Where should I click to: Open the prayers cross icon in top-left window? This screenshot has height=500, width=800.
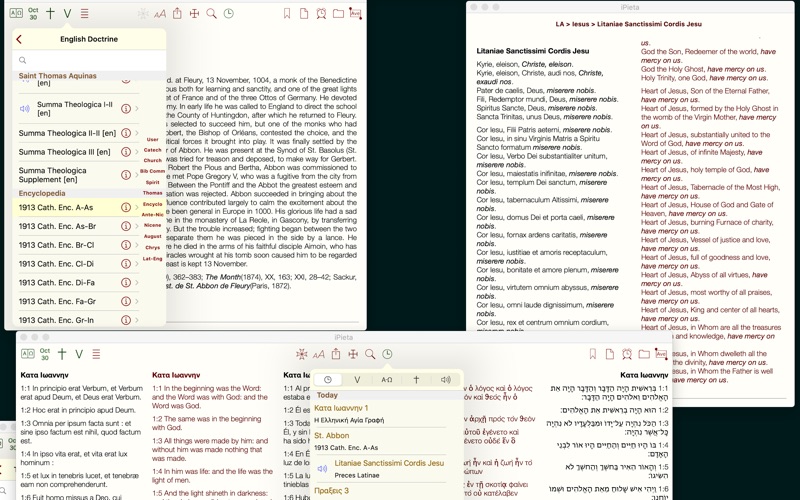50,13
